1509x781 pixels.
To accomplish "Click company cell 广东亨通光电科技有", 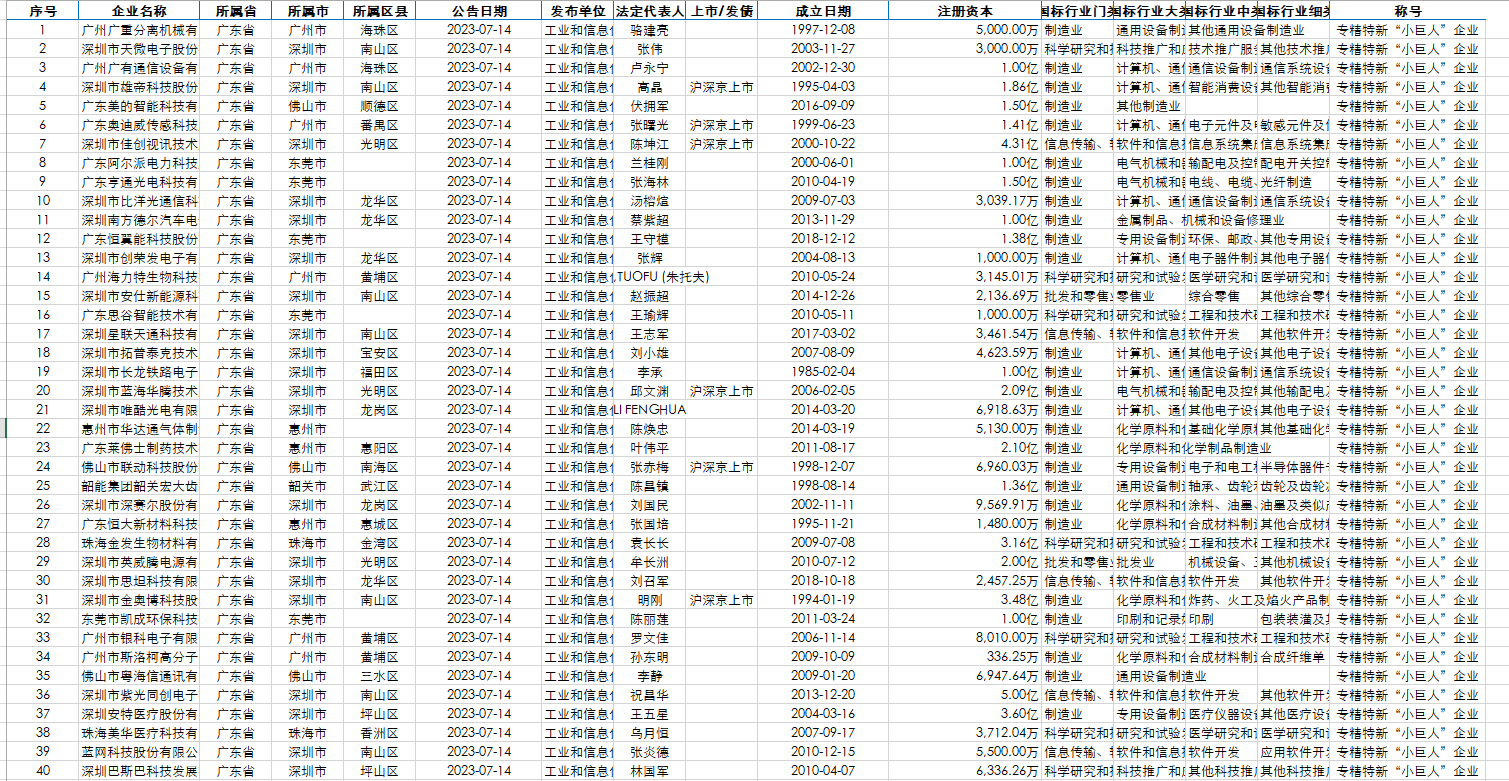I will tap(139, 182).
